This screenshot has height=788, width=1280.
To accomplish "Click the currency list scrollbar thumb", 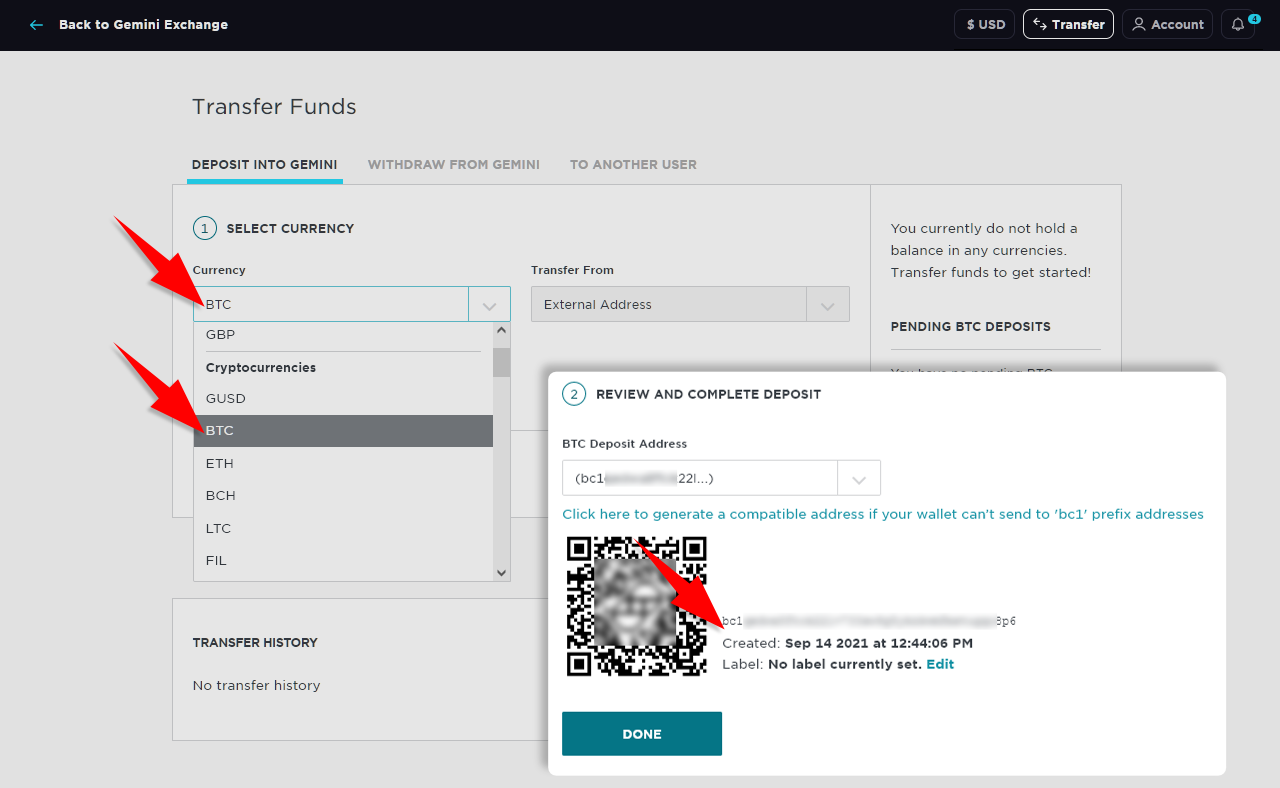I will (502, 362).
